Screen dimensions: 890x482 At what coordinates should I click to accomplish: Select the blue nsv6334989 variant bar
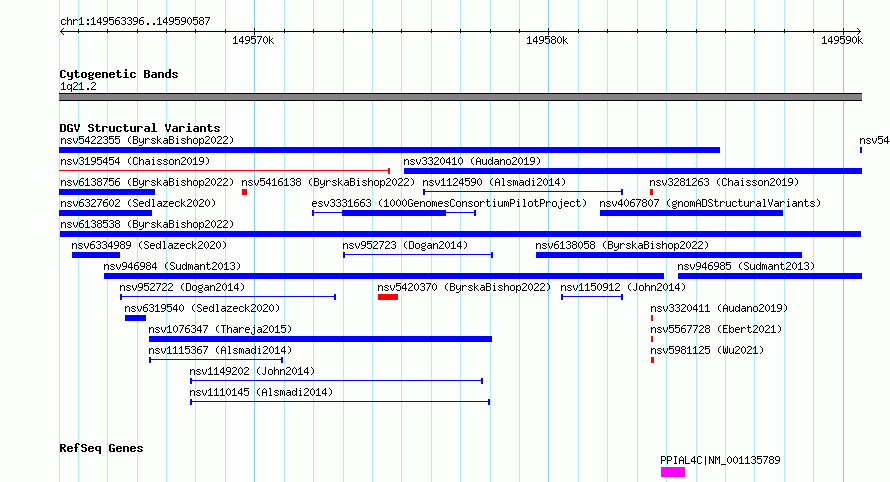(96, 255)
